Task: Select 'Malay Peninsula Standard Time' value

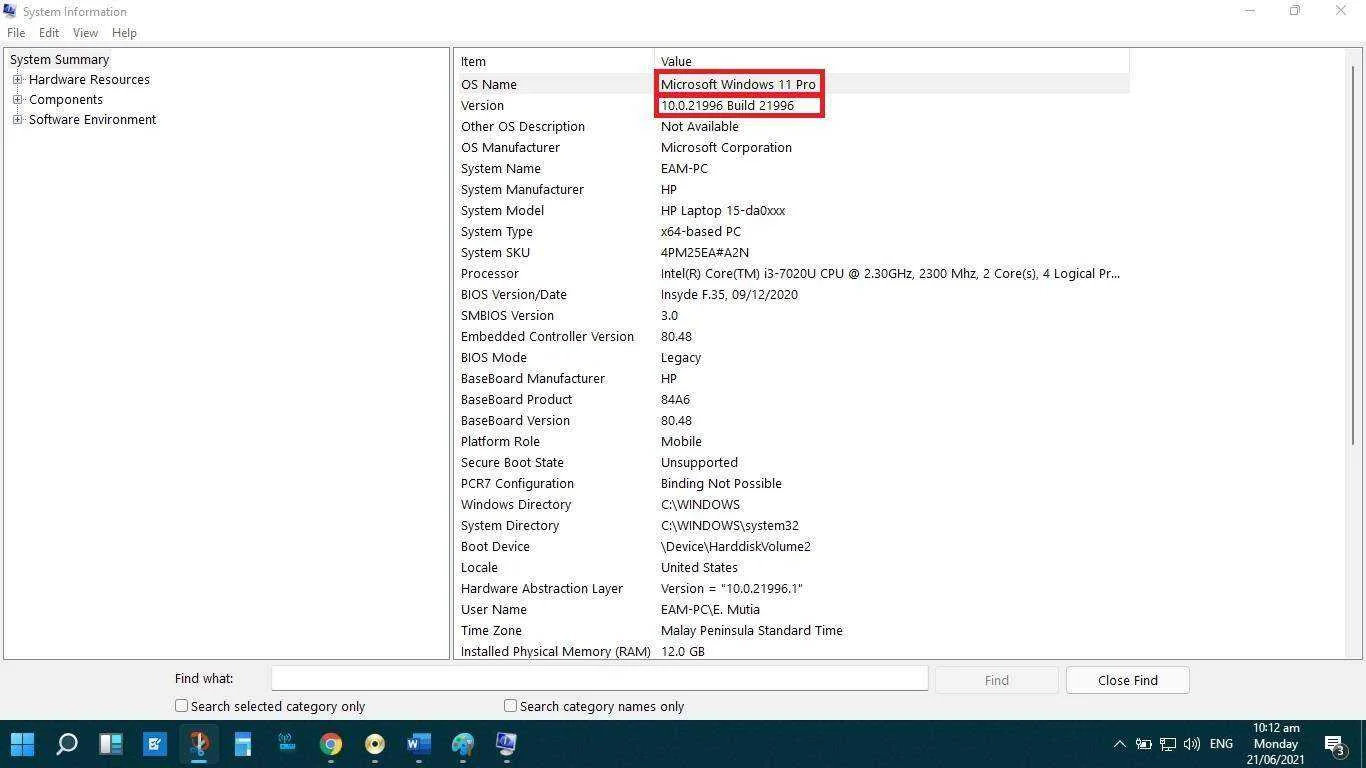Action: [751, 631]
